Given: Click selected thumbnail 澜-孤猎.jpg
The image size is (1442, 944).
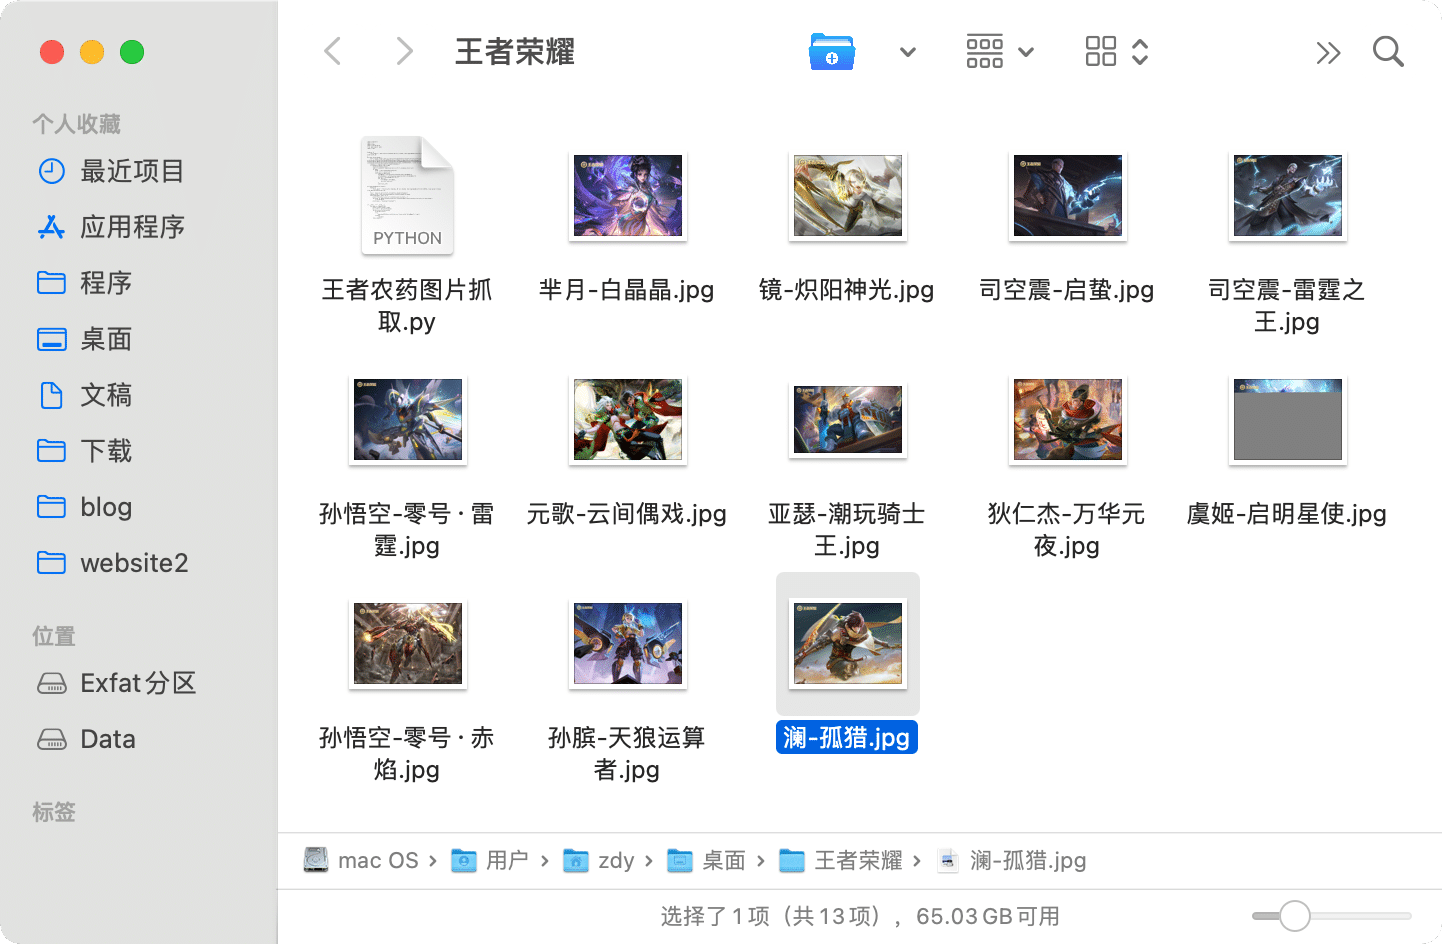Looking at the screenshot, I should tap(848, 644).
